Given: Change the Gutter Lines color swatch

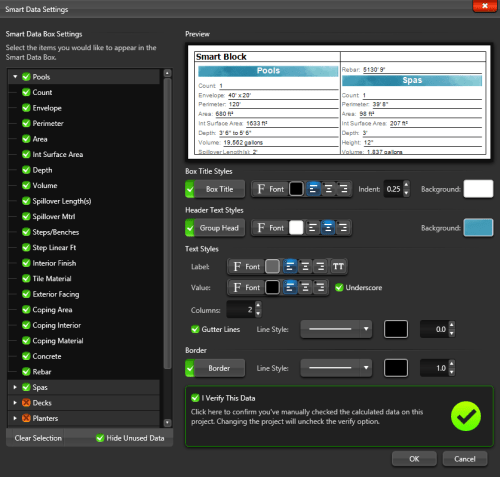Looking at the screenshot, I should pos(396,329).
